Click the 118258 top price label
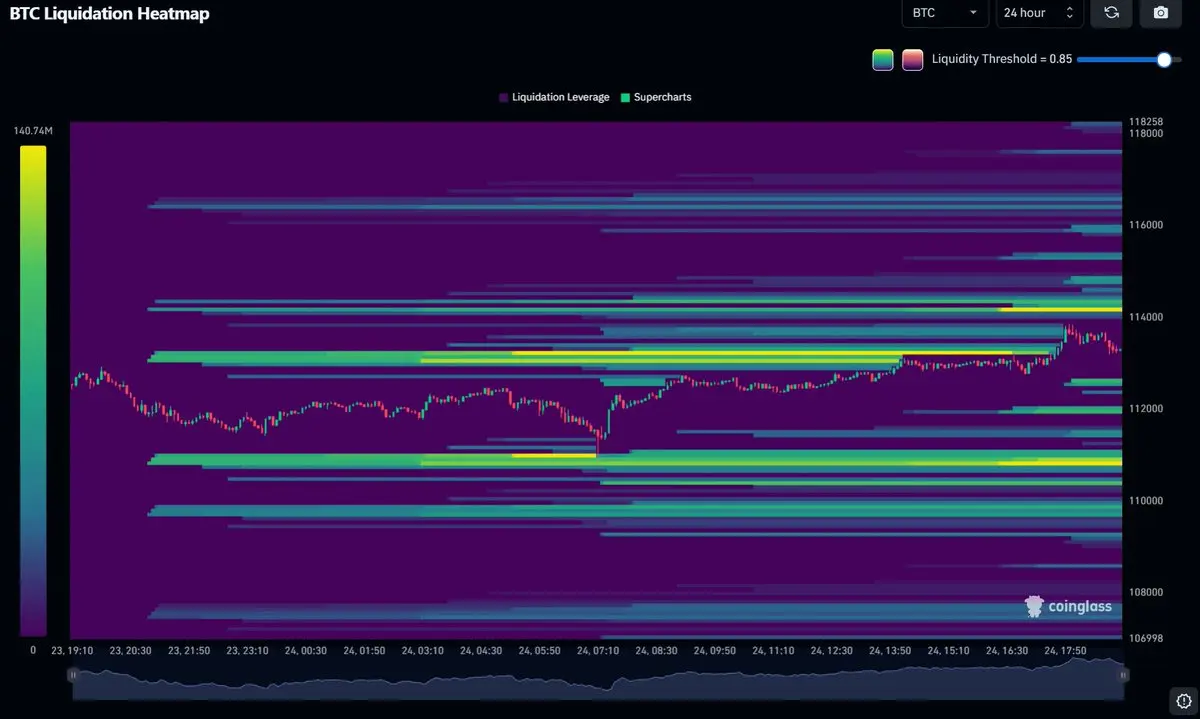The image size is (1200, 719). pos(1146,121)
